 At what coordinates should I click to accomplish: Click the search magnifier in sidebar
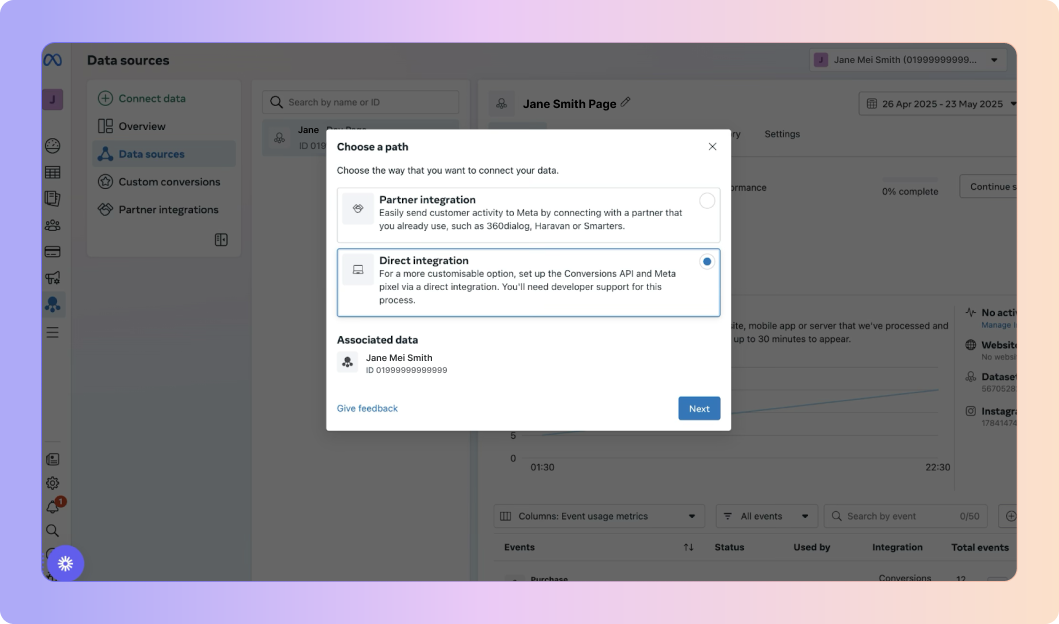[x=53, y=530]
